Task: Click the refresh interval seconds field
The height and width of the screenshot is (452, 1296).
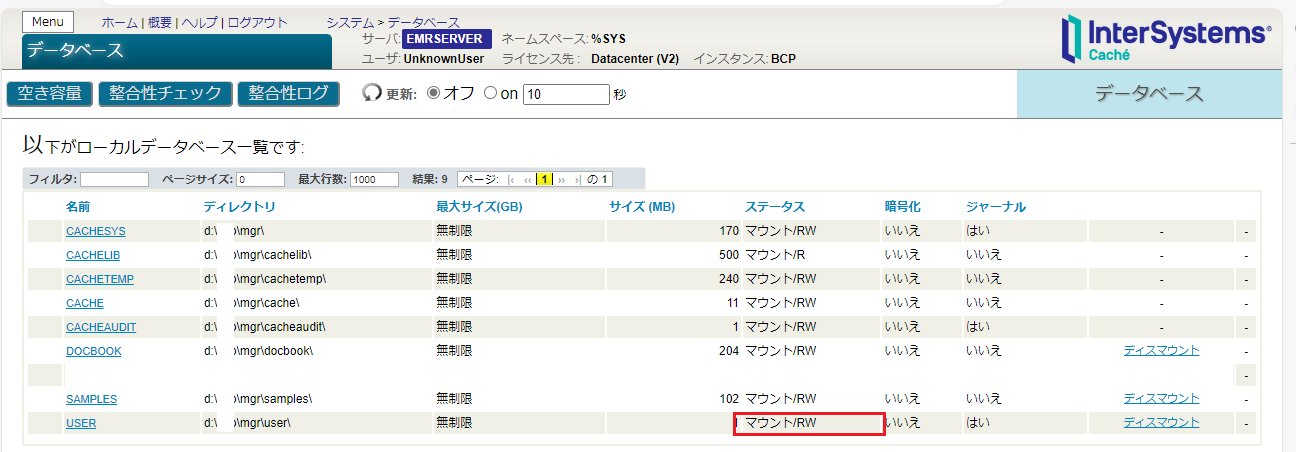Action: point(566,94)
